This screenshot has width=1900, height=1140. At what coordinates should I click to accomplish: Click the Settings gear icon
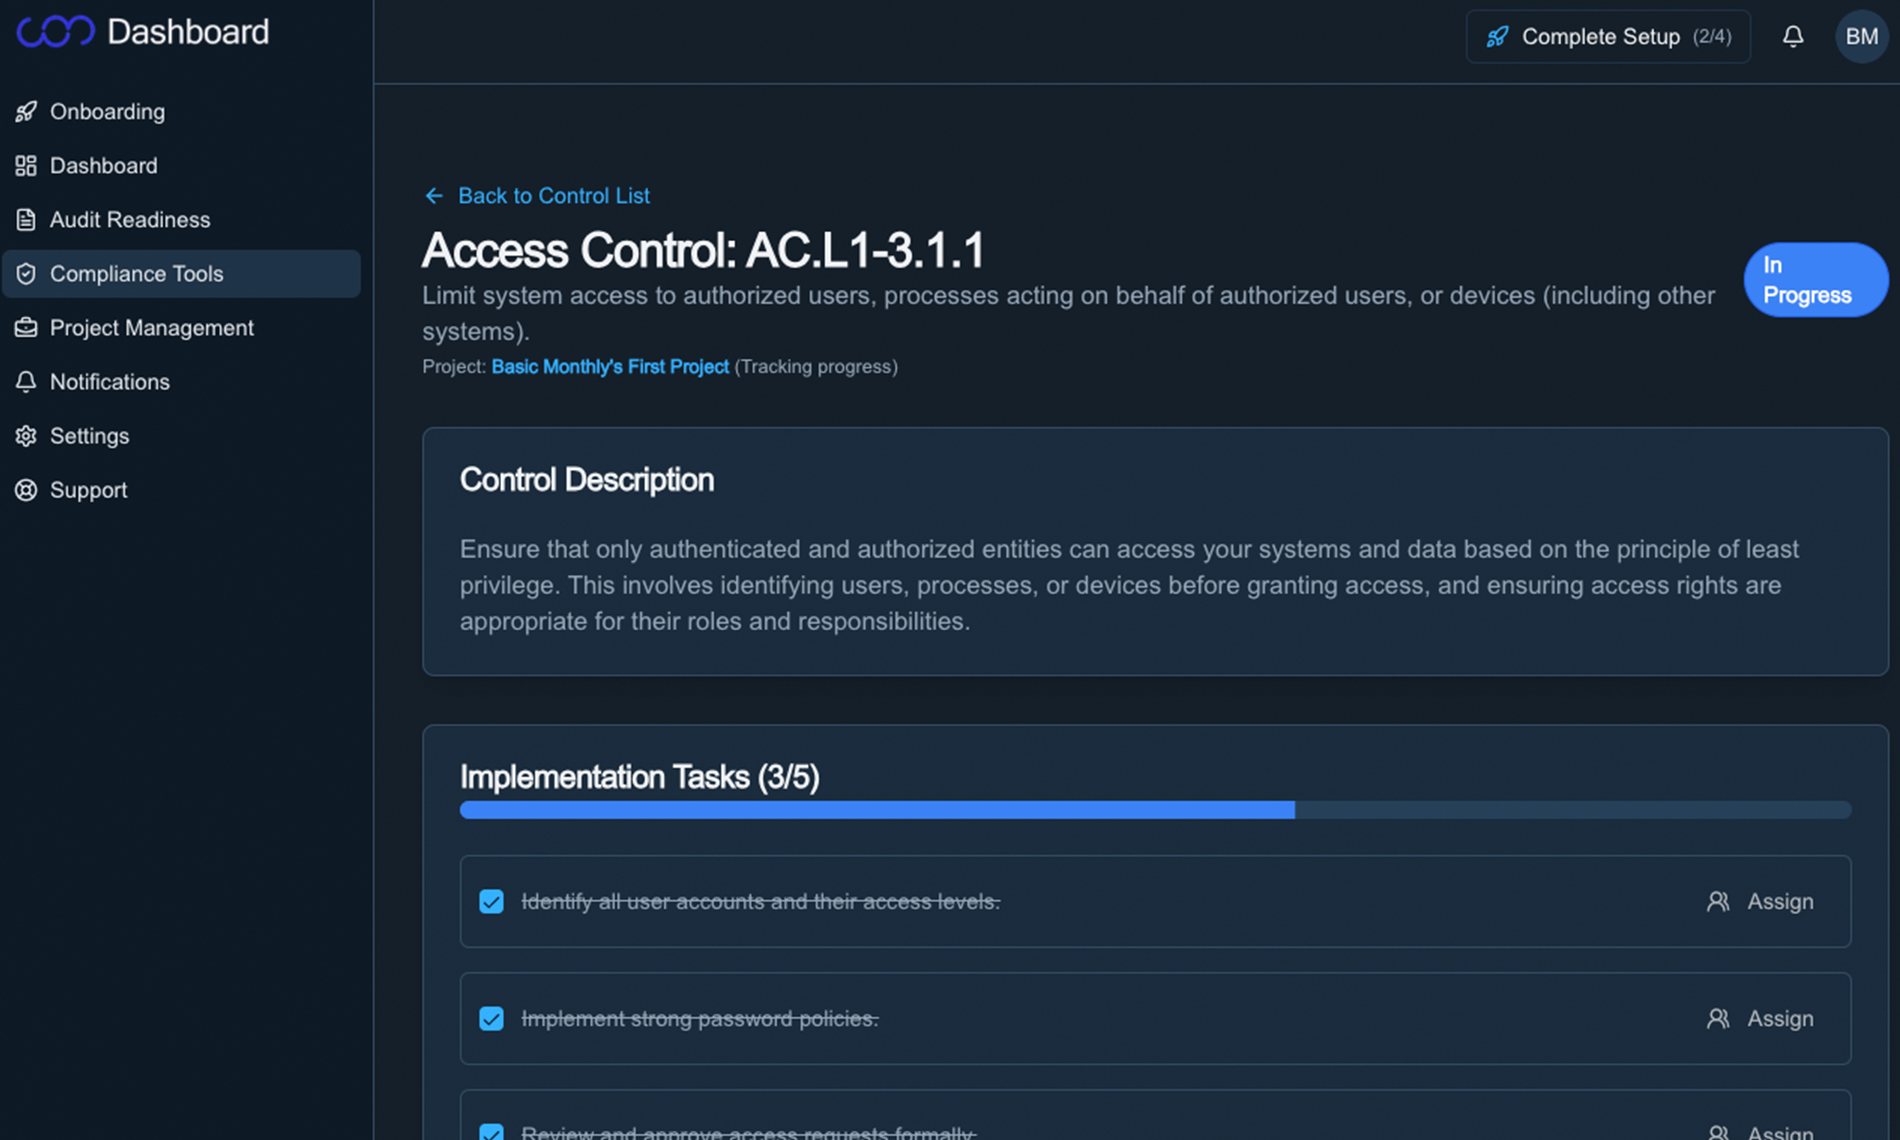click(26, 435)
